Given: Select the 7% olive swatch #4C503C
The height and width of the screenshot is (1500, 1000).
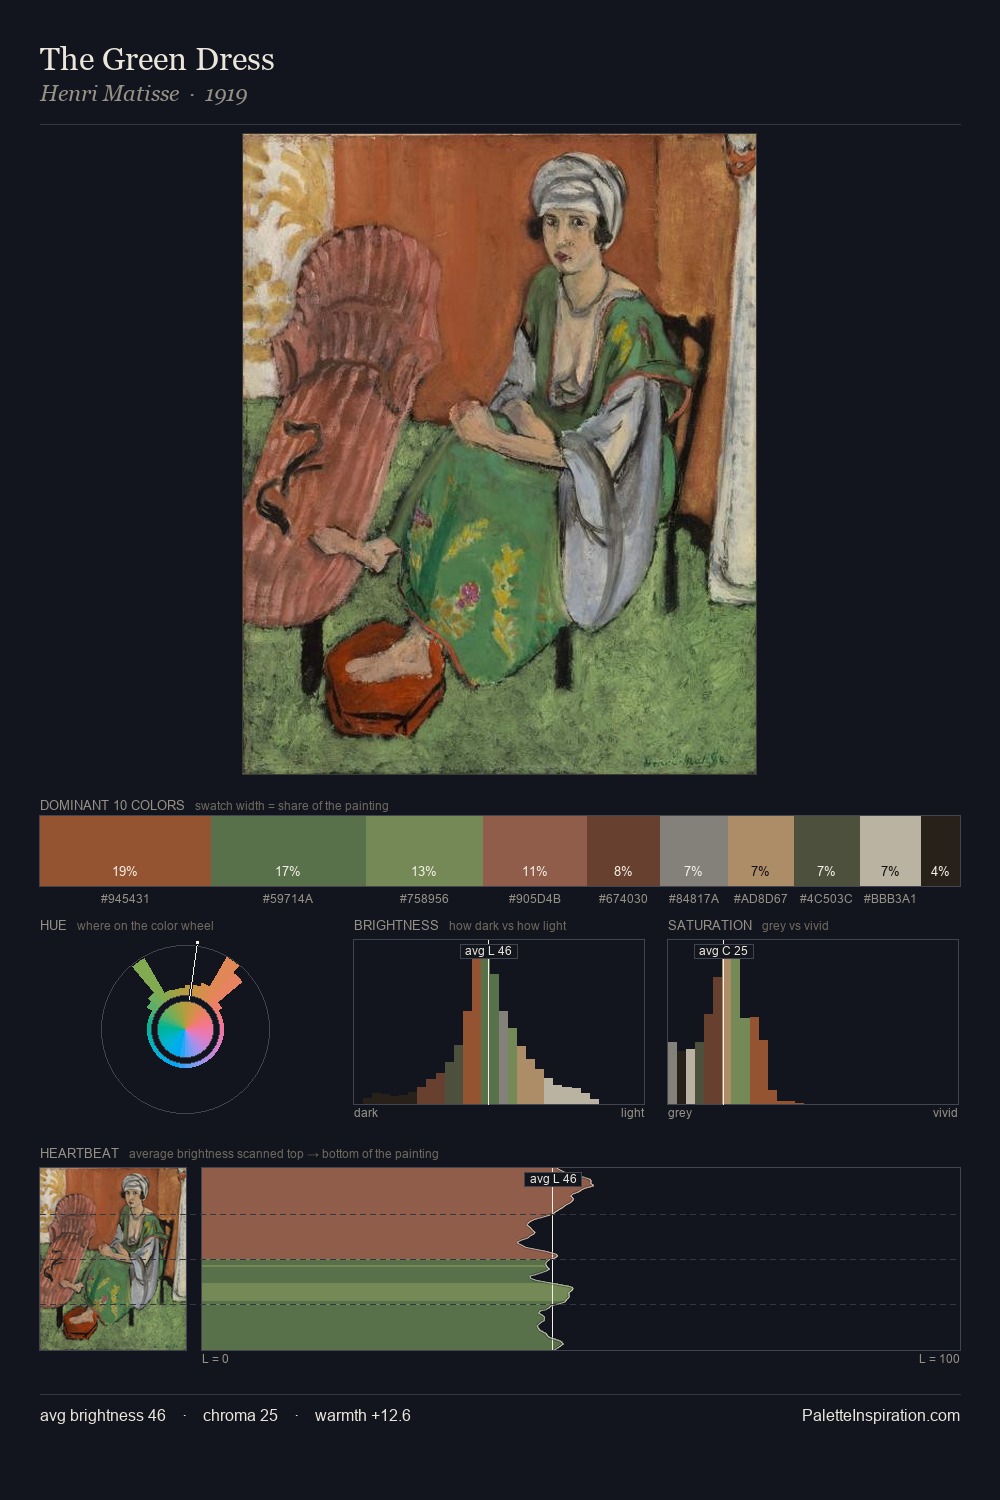Looking at the screenshot, I should 827,851.
